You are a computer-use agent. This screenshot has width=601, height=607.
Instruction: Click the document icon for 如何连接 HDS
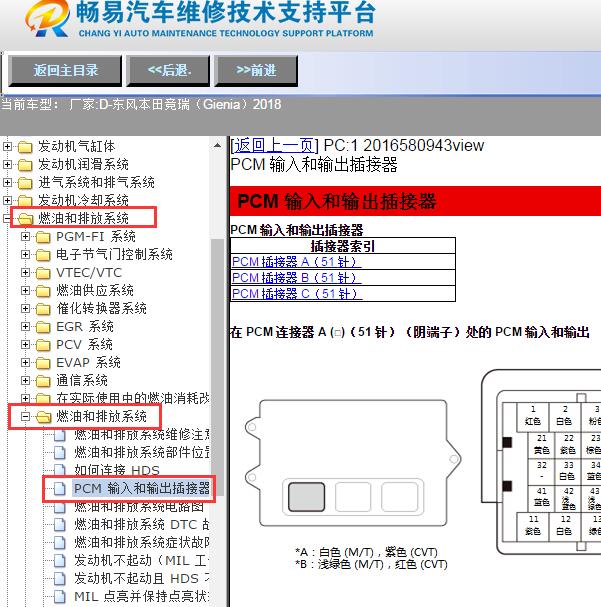click(60, 470)
